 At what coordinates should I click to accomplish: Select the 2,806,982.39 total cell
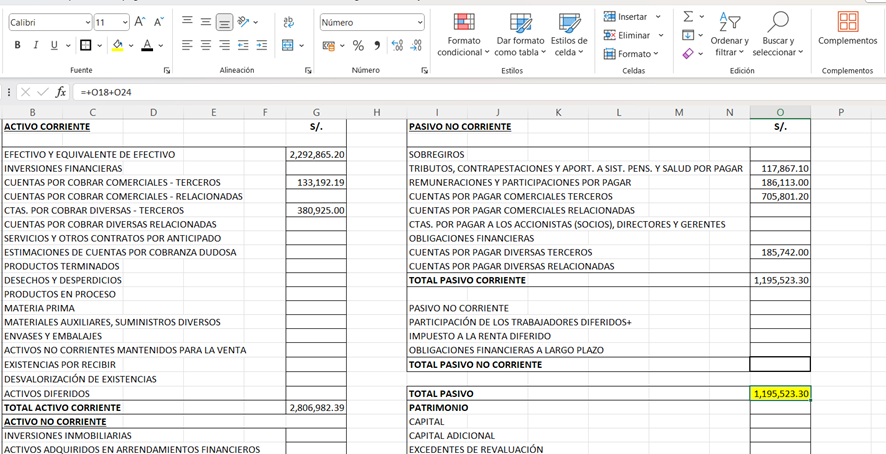316,408
